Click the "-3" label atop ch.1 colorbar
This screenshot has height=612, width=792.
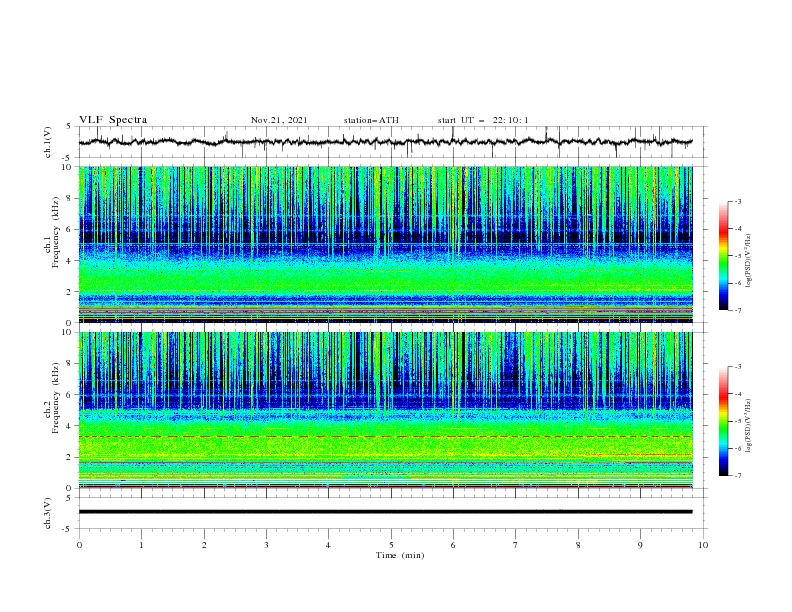click(x=737, y=201)
